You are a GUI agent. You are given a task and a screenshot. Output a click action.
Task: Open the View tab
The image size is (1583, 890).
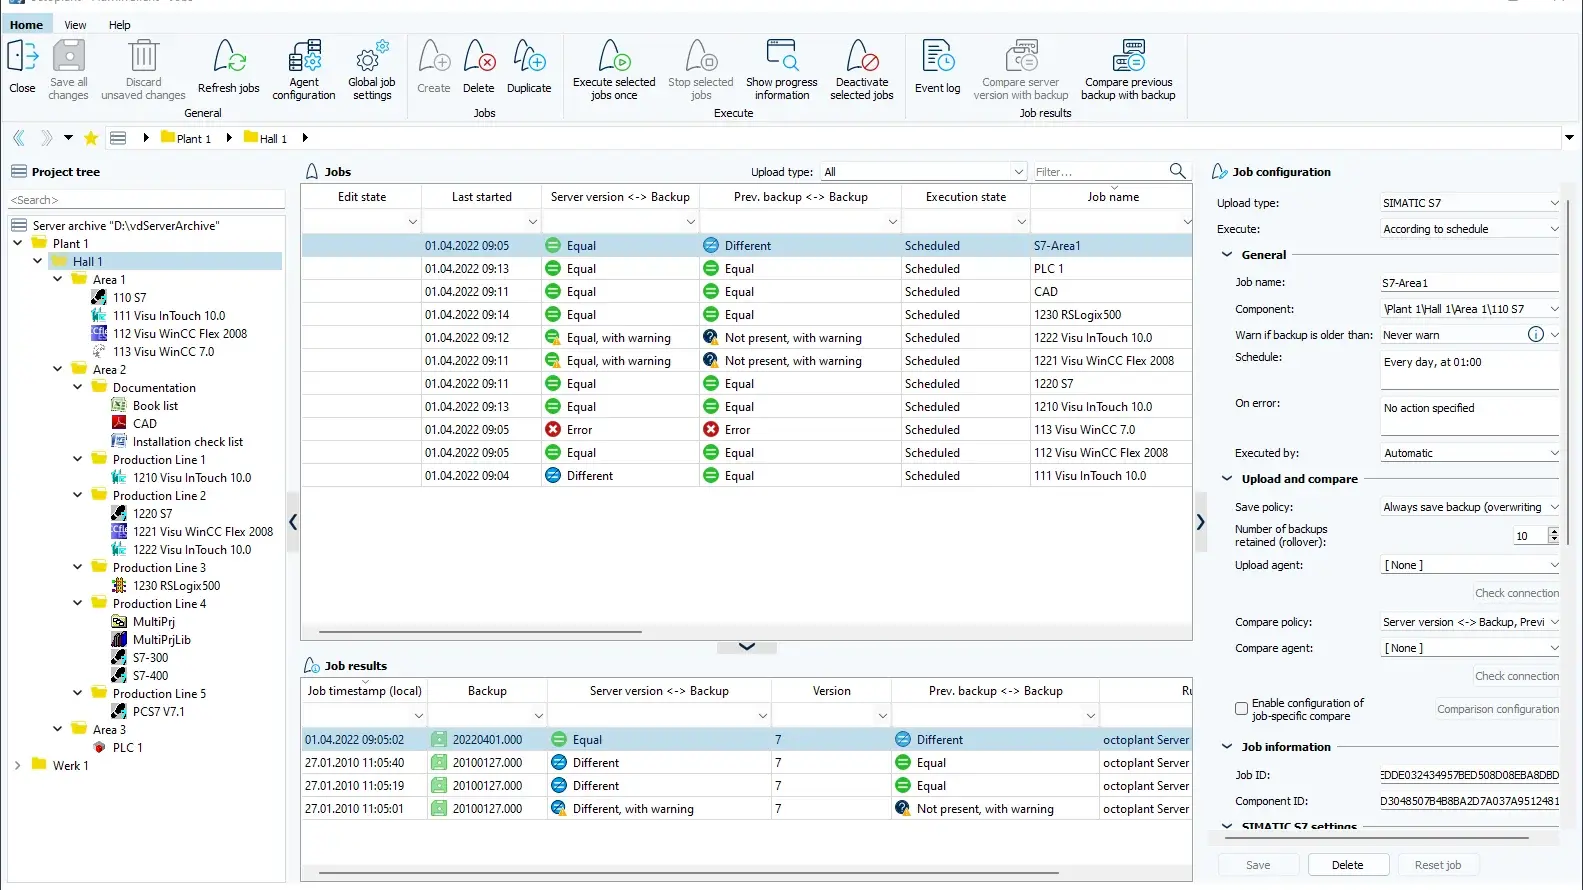point(75,25)
